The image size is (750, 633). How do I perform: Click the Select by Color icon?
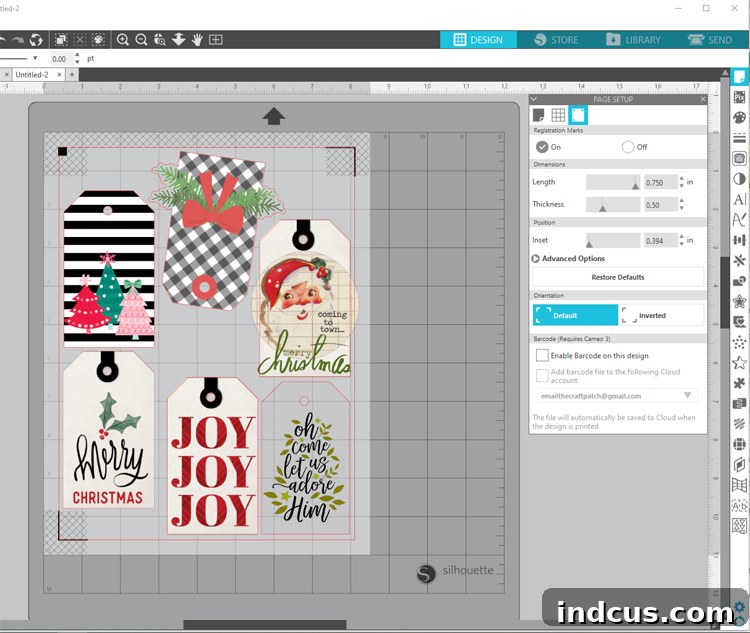click(x=99, y=40)
